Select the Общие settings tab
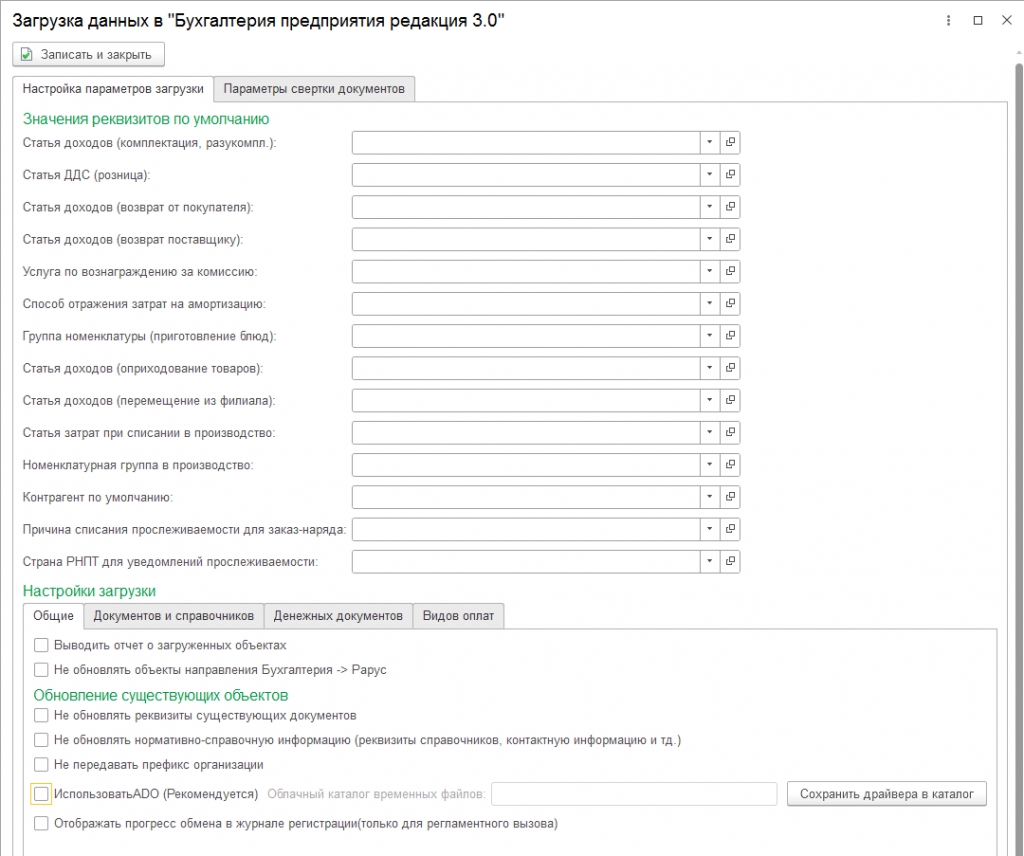Image resolution: width=1024 pixels, height=856 pixels. coord(54,616)
